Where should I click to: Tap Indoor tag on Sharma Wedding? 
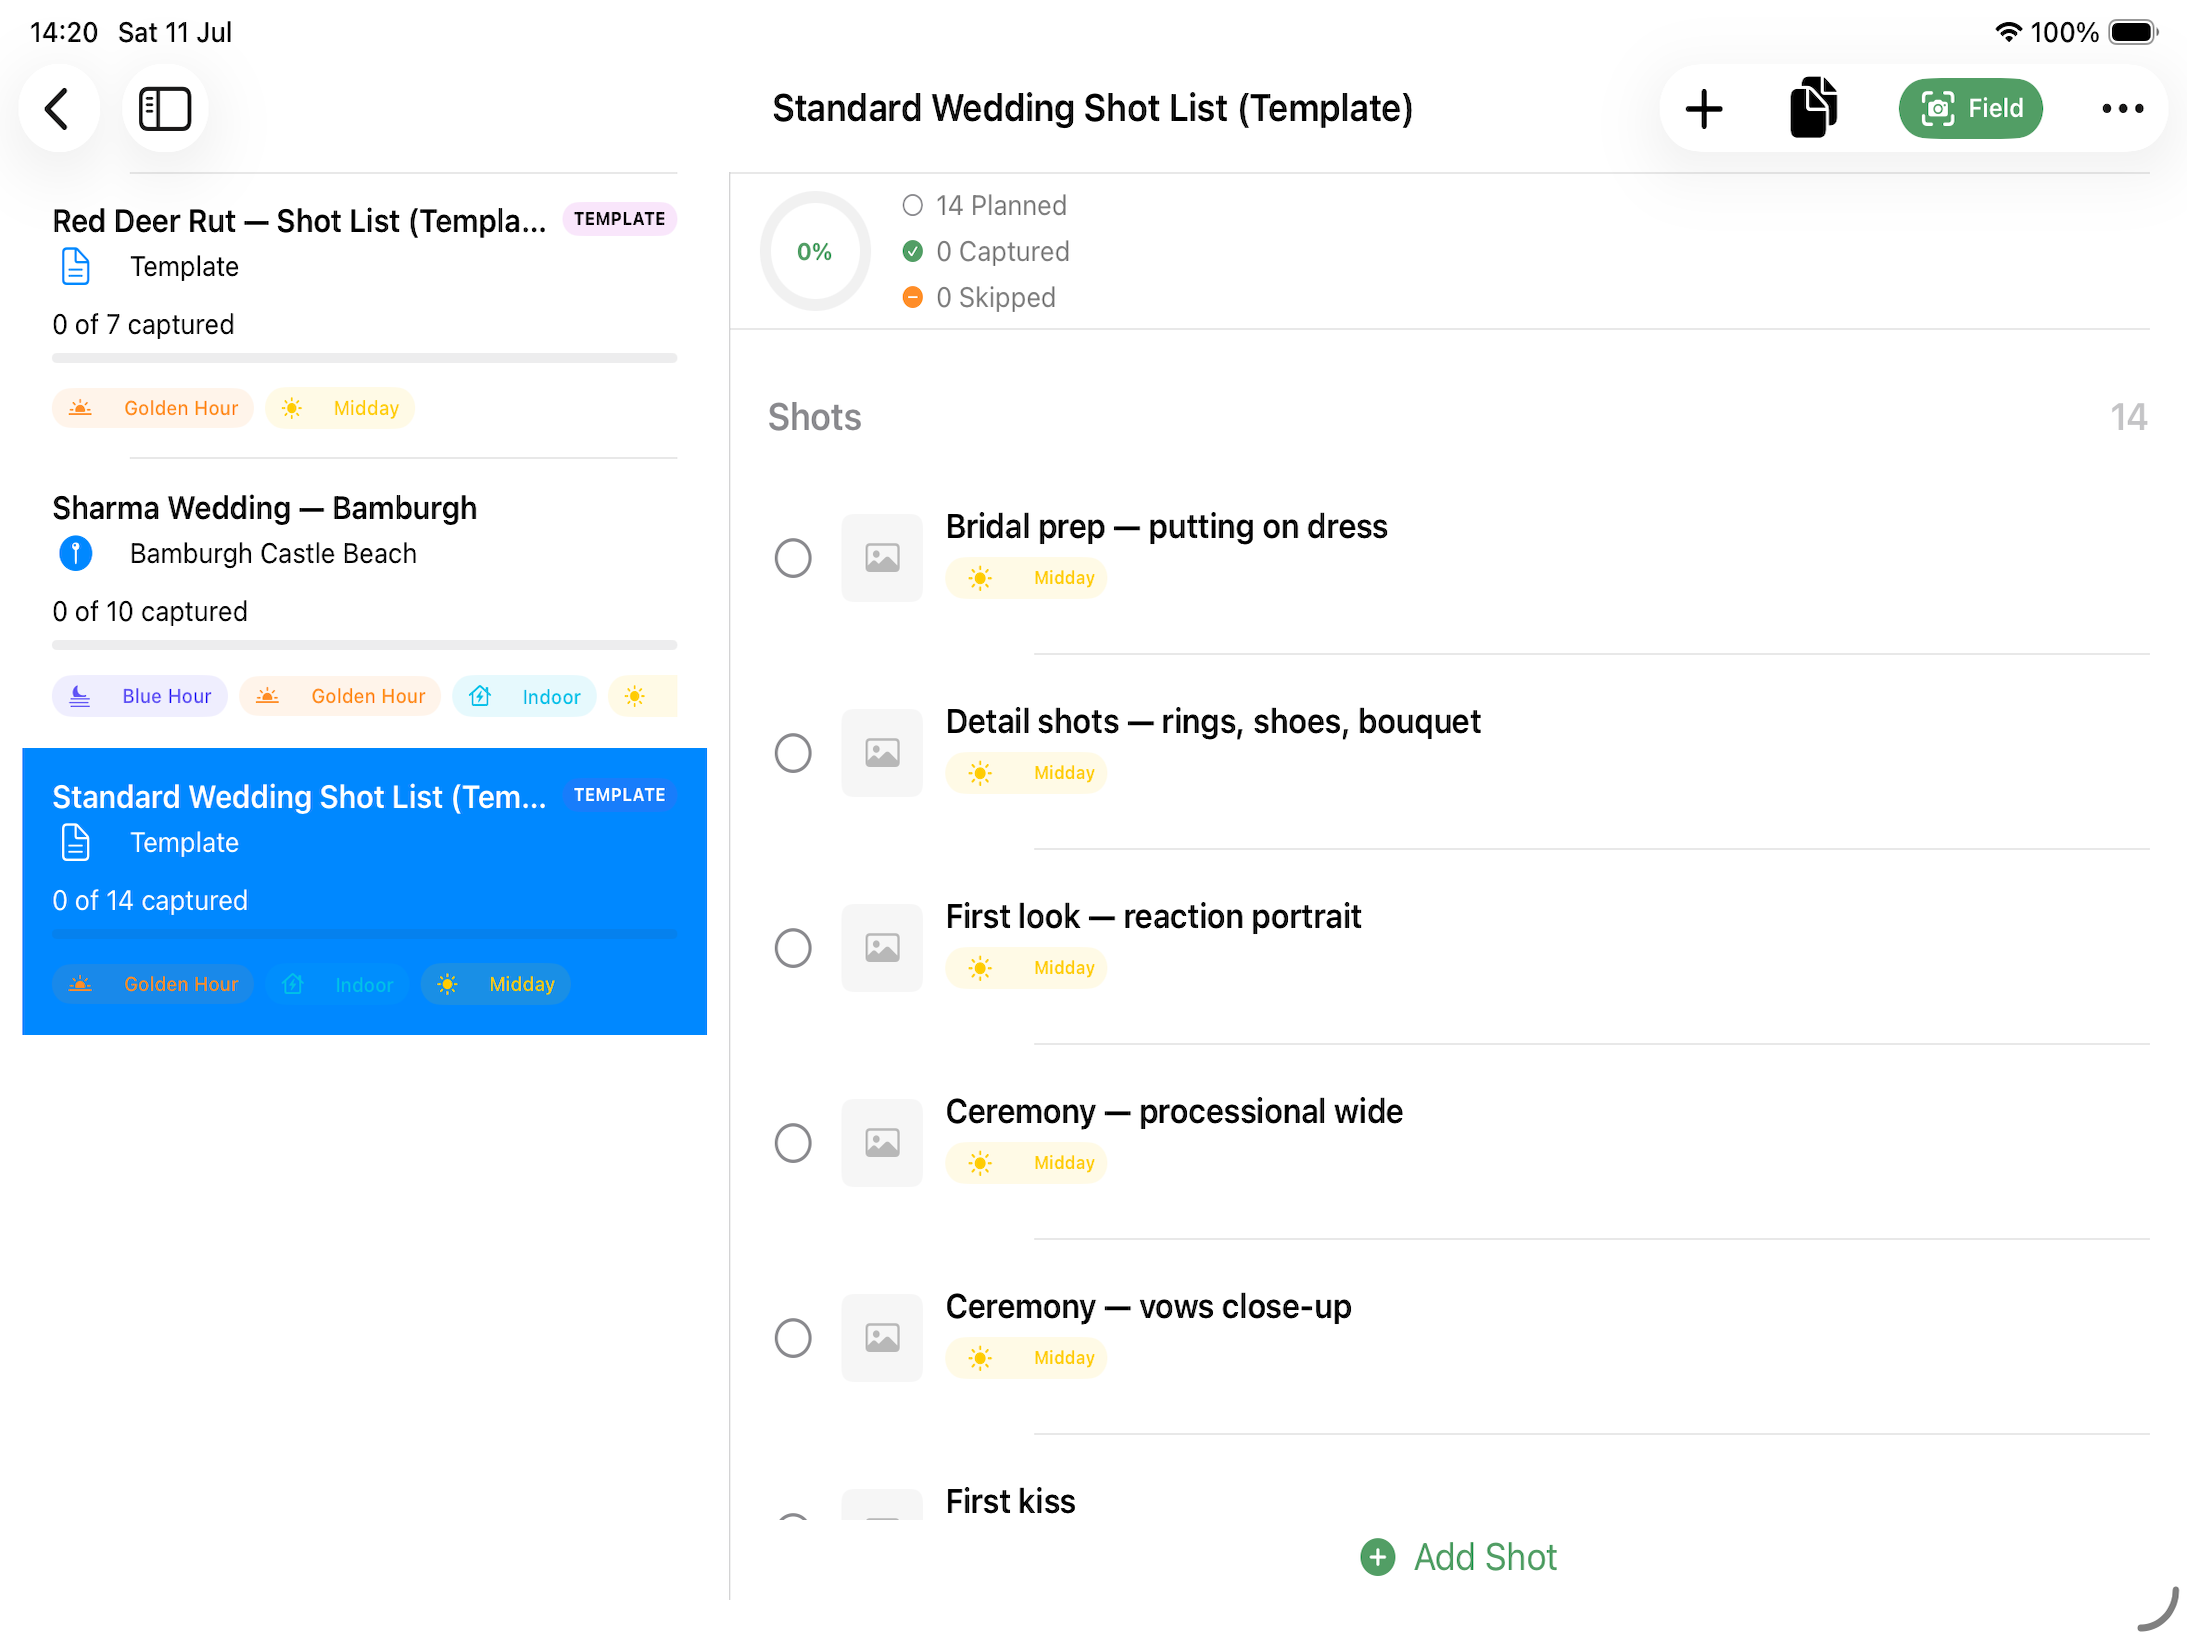(x=524, y=696)
